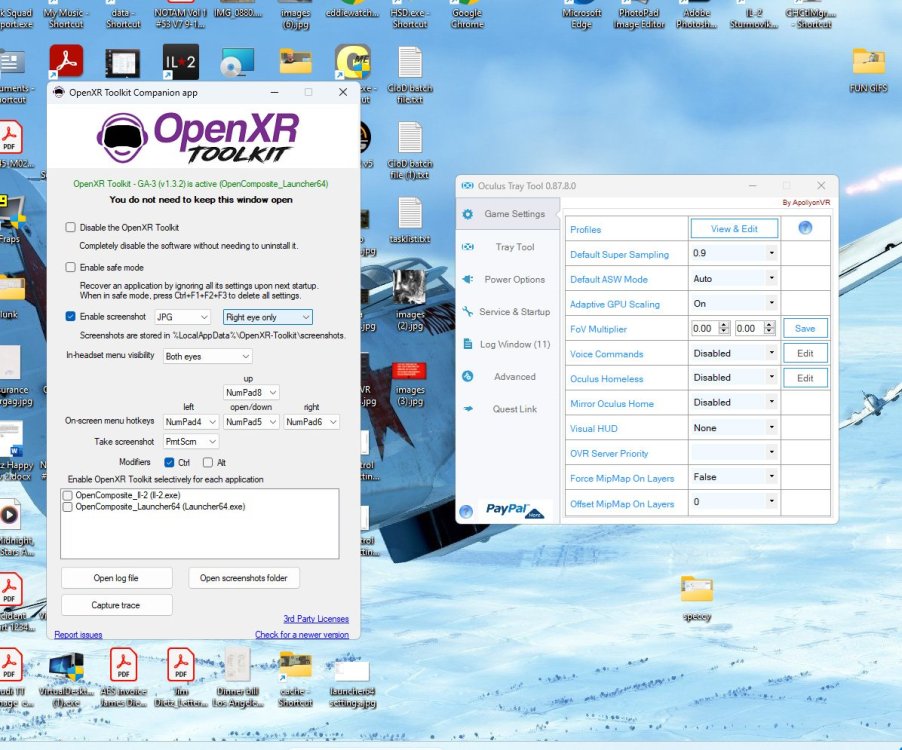Follow the Check for a newer version link
The image size is (902, 750).
pyautogui.click(x=301, y=635)
